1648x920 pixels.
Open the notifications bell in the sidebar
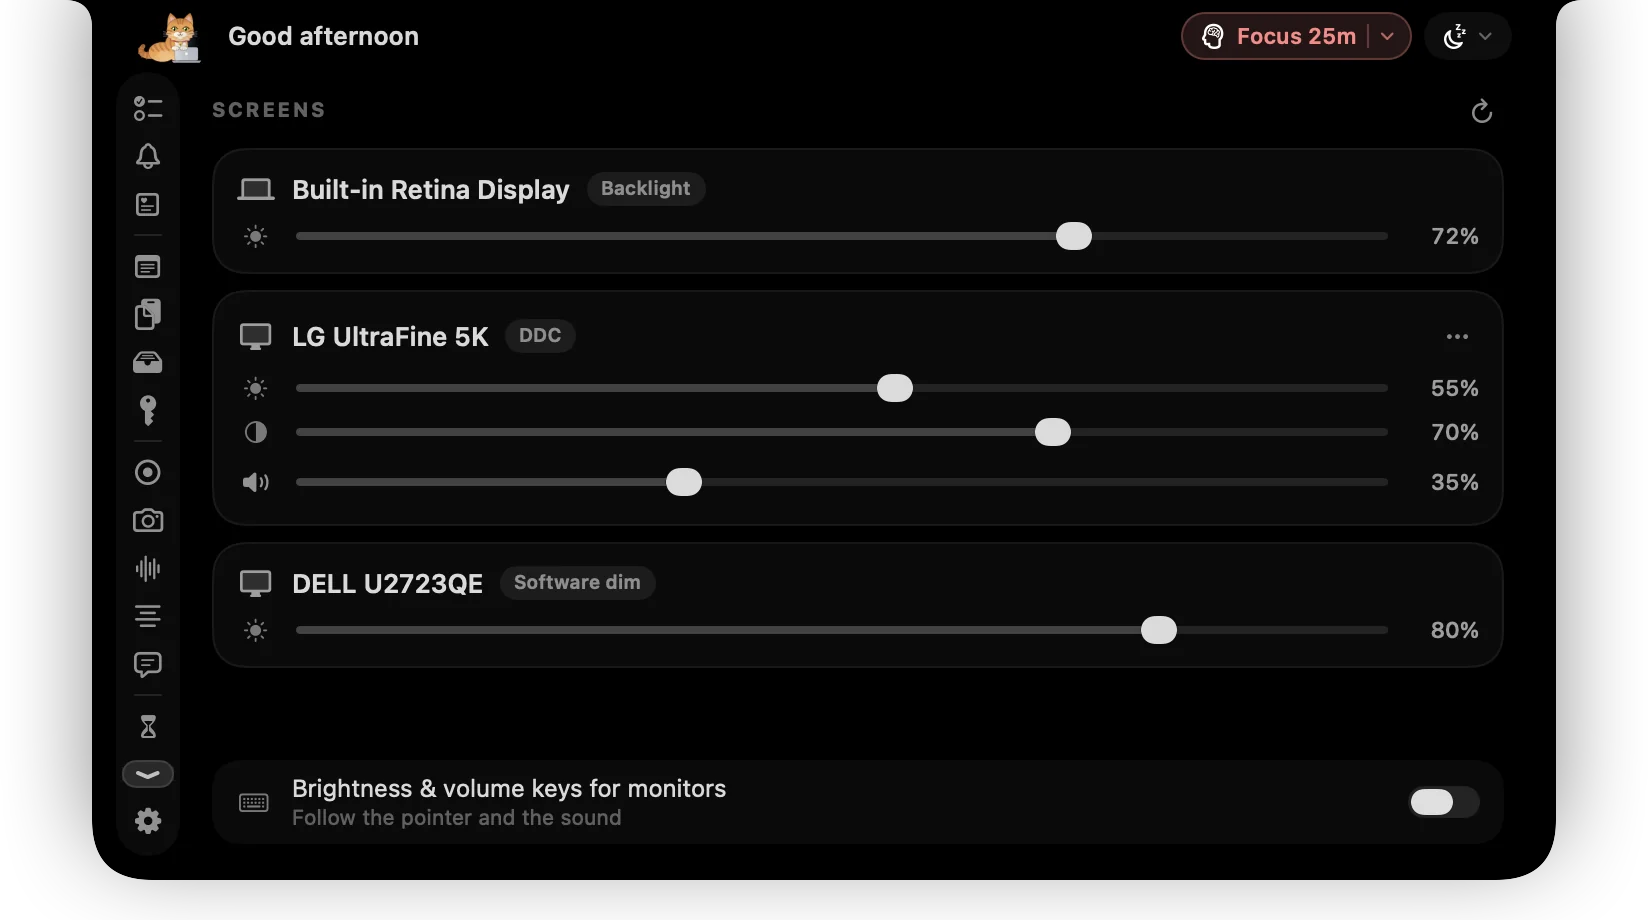pos(148,156)
